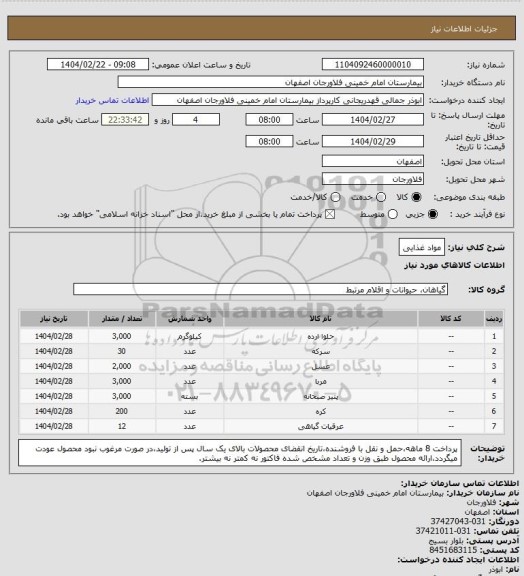Click the مواد غذایی description box
Screen dimensions: 524x576
[x=422, y=247]
